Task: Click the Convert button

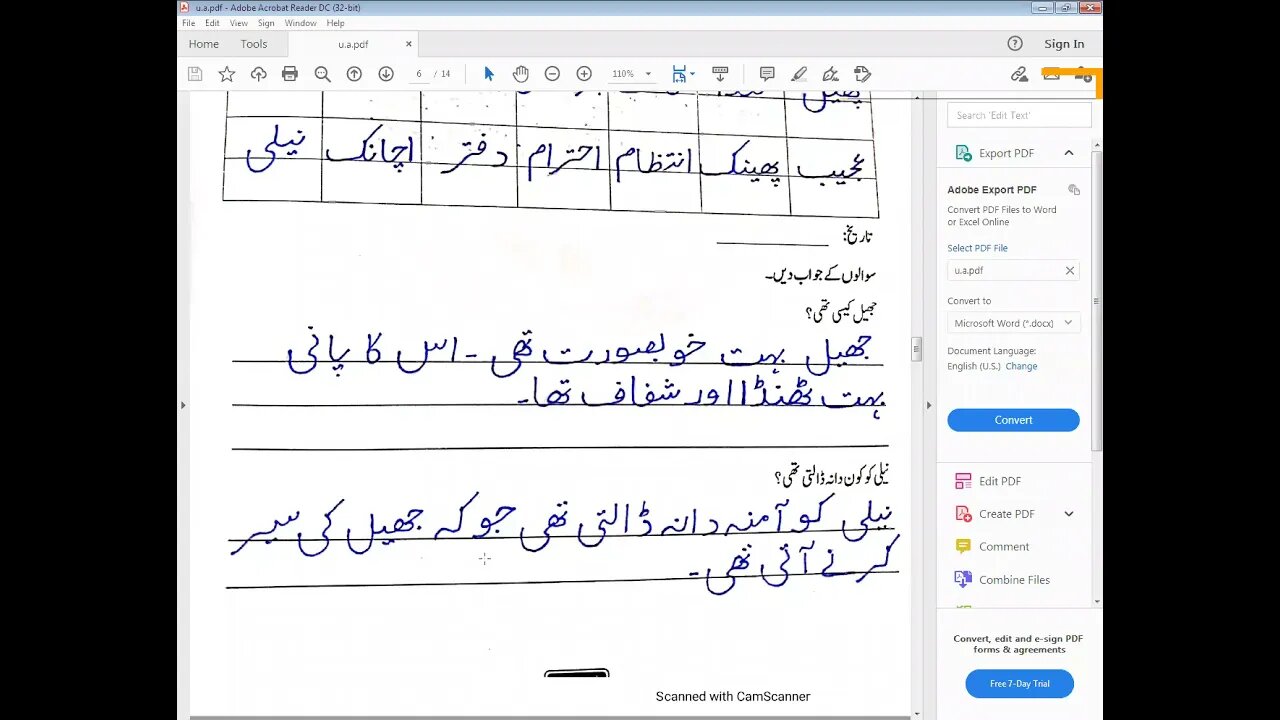Action: click(x=1013, y=420)
